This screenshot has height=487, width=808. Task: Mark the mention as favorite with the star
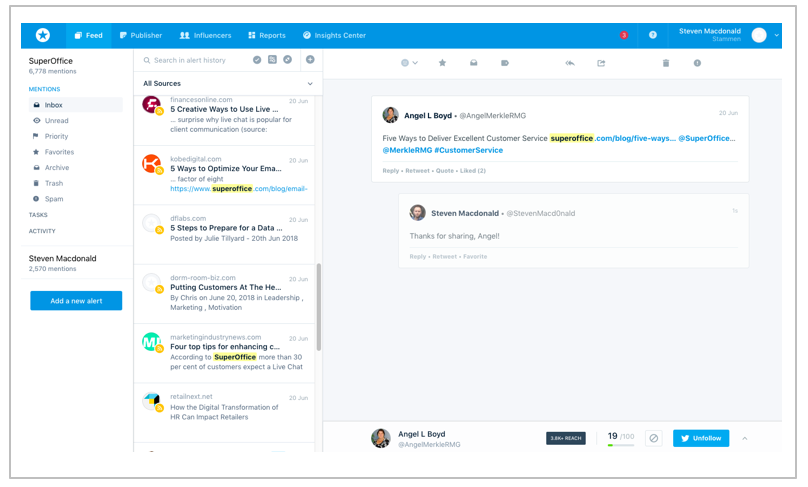point(442,63)
